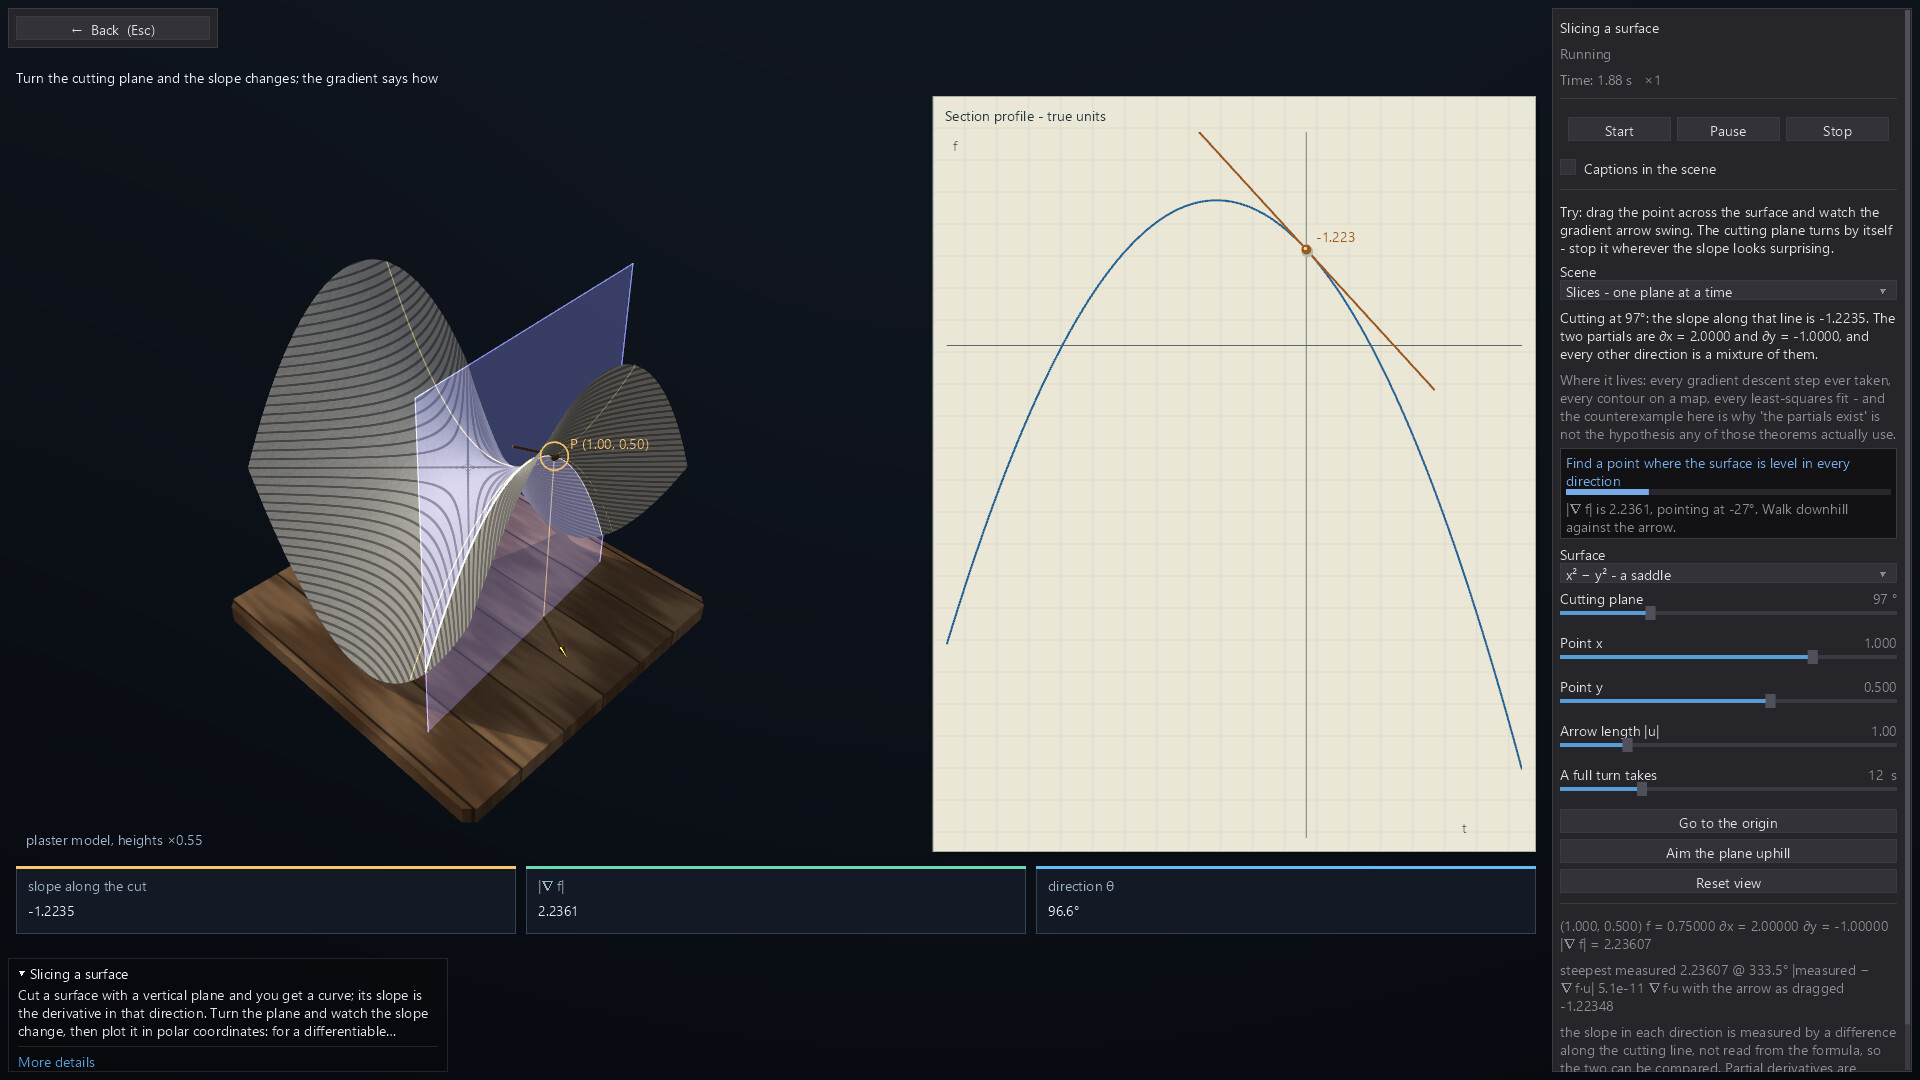
Task: Adjust the Point x slider handle
Action: point(1812,657)
